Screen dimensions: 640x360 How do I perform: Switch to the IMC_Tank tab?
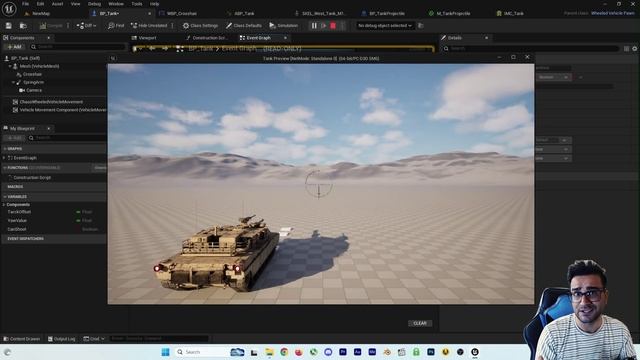pos(513,13)
